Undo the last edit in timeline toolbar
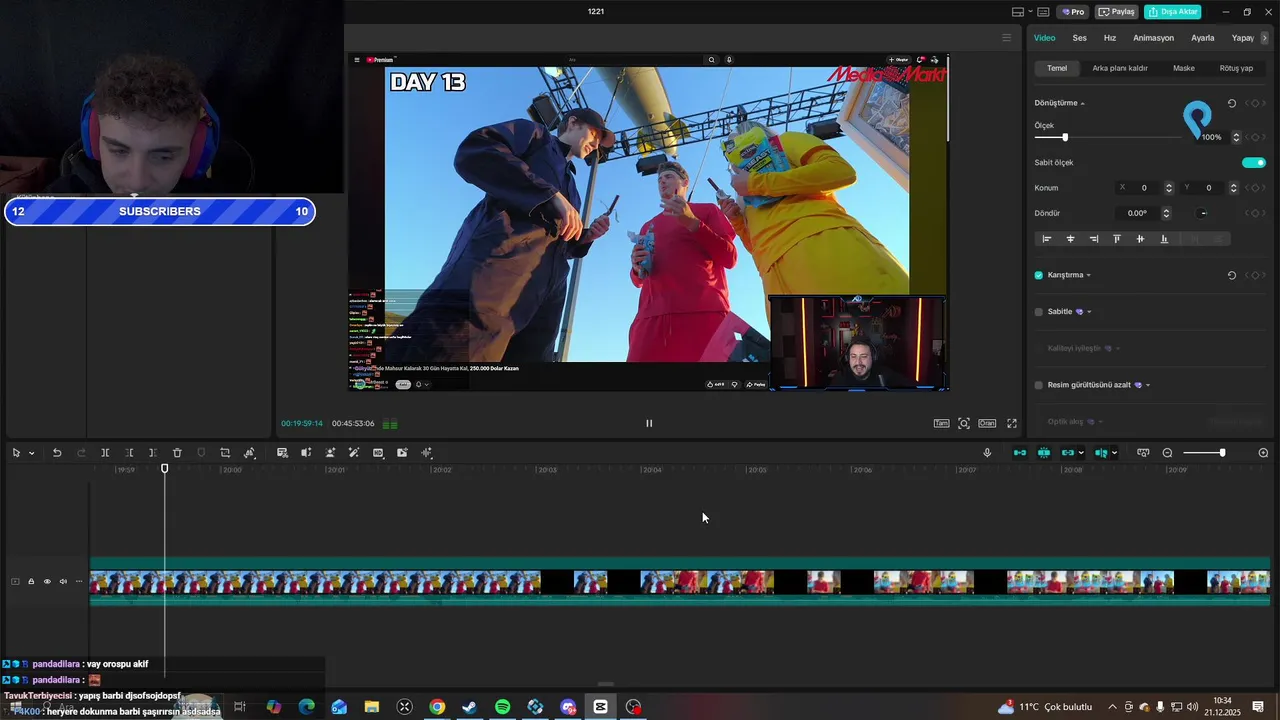Image resolution: width=1280 pixels, height=720 pixels. point(57,453)
